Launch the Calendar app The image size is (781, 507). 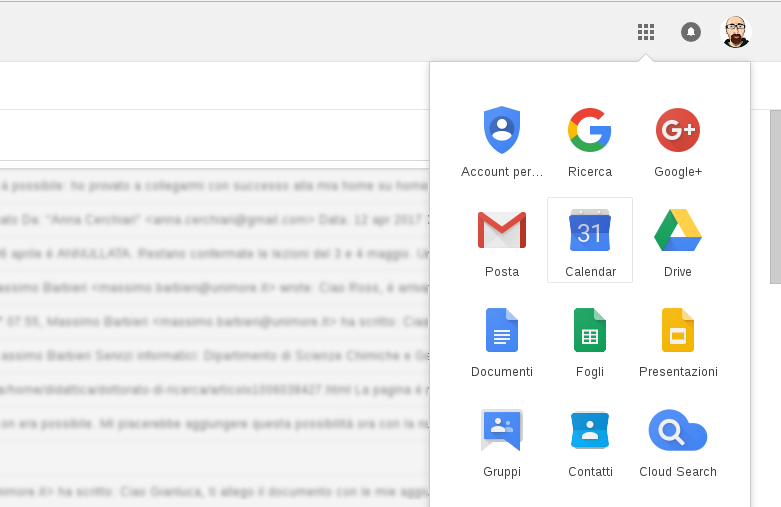coord(590,240)
